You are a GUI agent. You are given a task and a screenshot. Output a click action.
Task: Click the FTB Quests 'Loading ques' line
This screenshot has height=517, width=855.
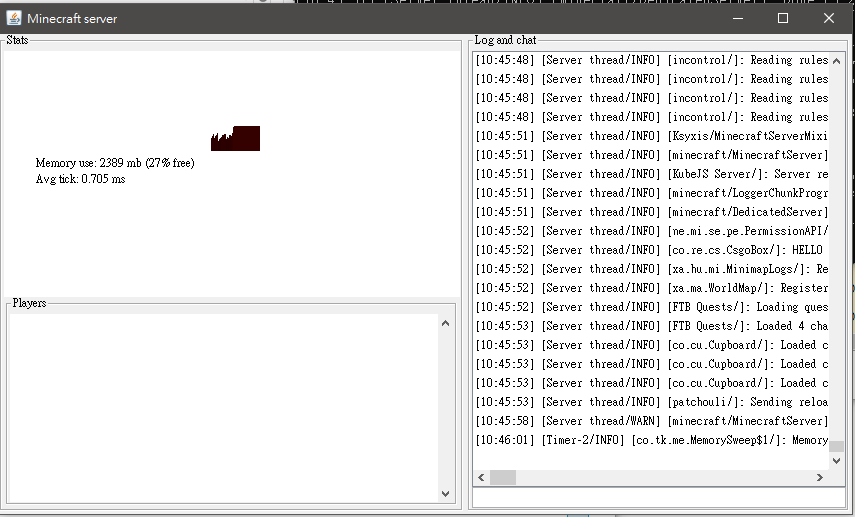point(652,307)
